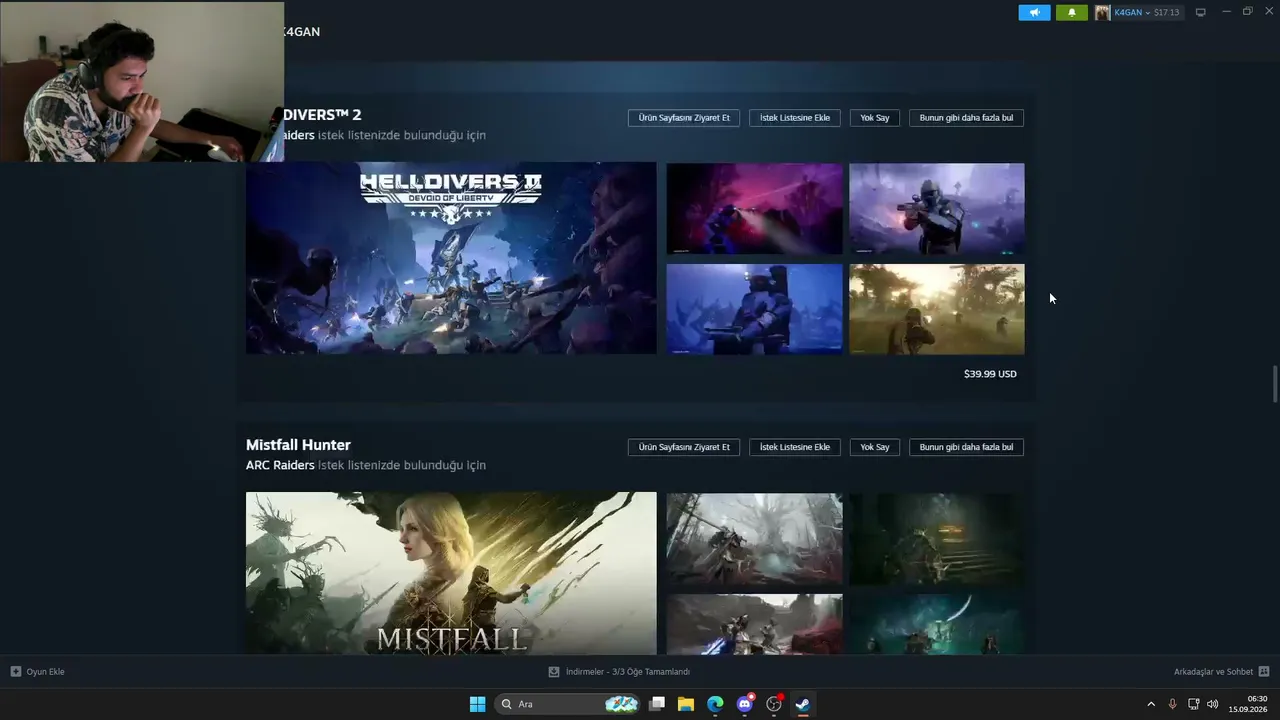
Task: View Mistfall Hunter misty forest screenshot
Action: tap(754, 538)
